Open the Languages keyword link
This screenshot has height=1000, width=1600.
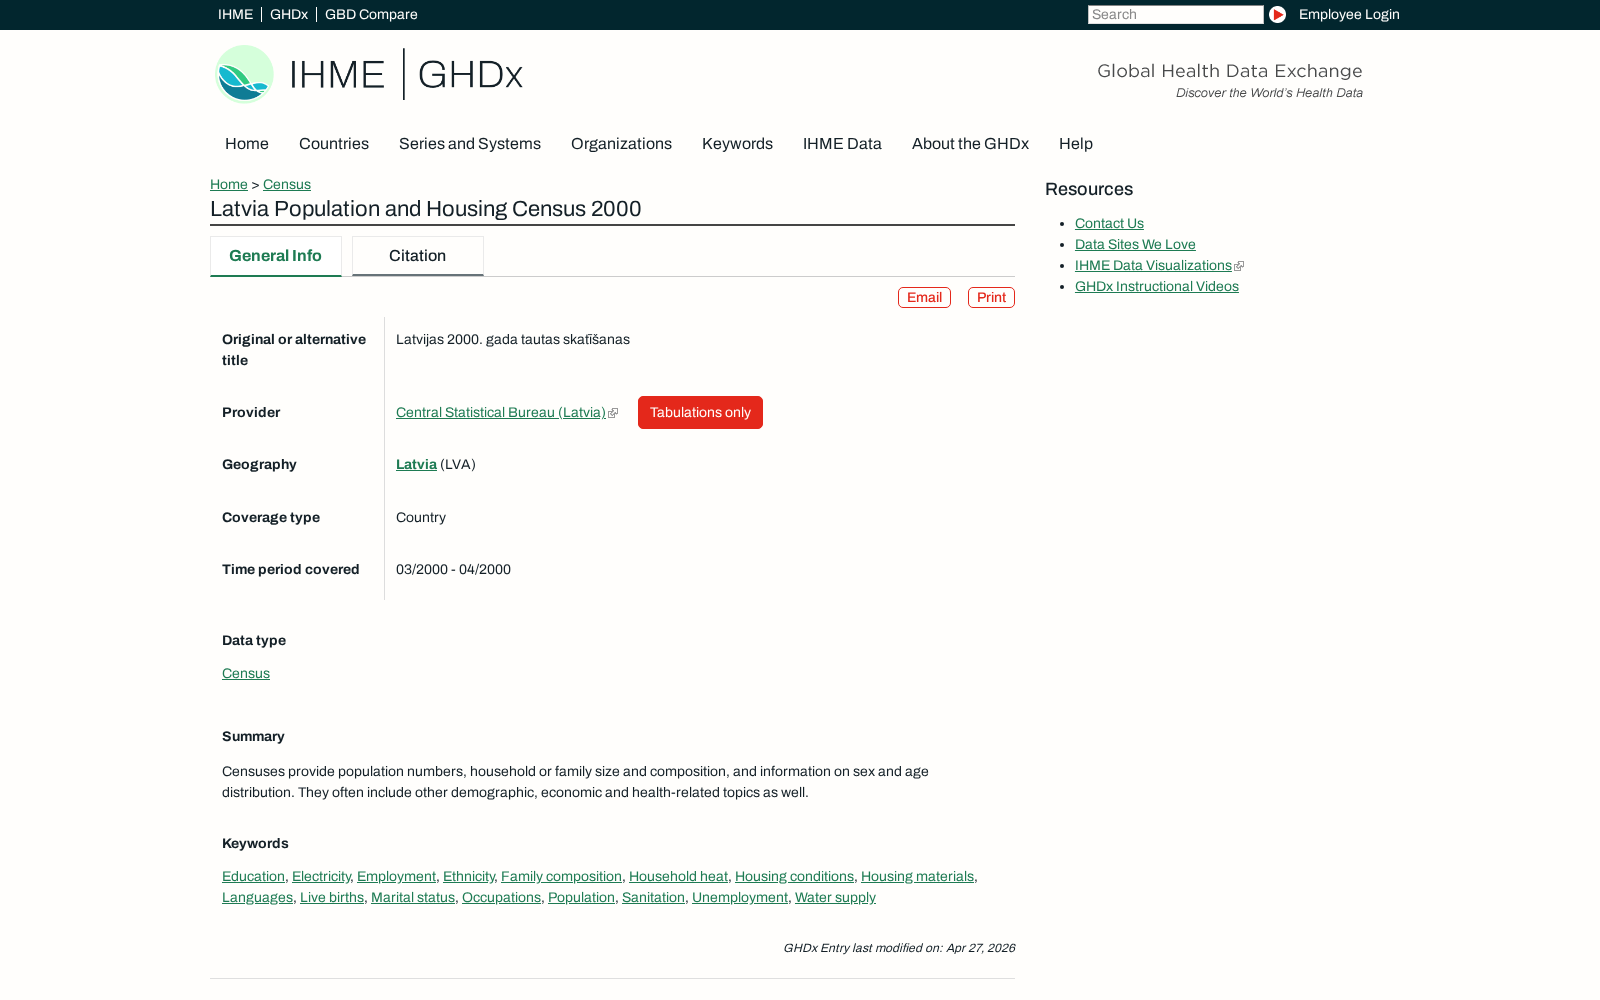pos(257,898)
